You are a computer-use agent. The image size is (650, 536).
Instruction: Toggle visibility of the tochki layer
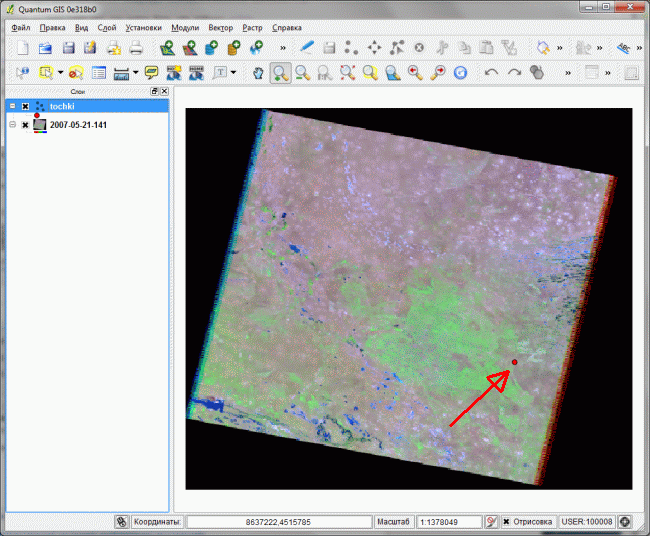click(x=25, y=106)
